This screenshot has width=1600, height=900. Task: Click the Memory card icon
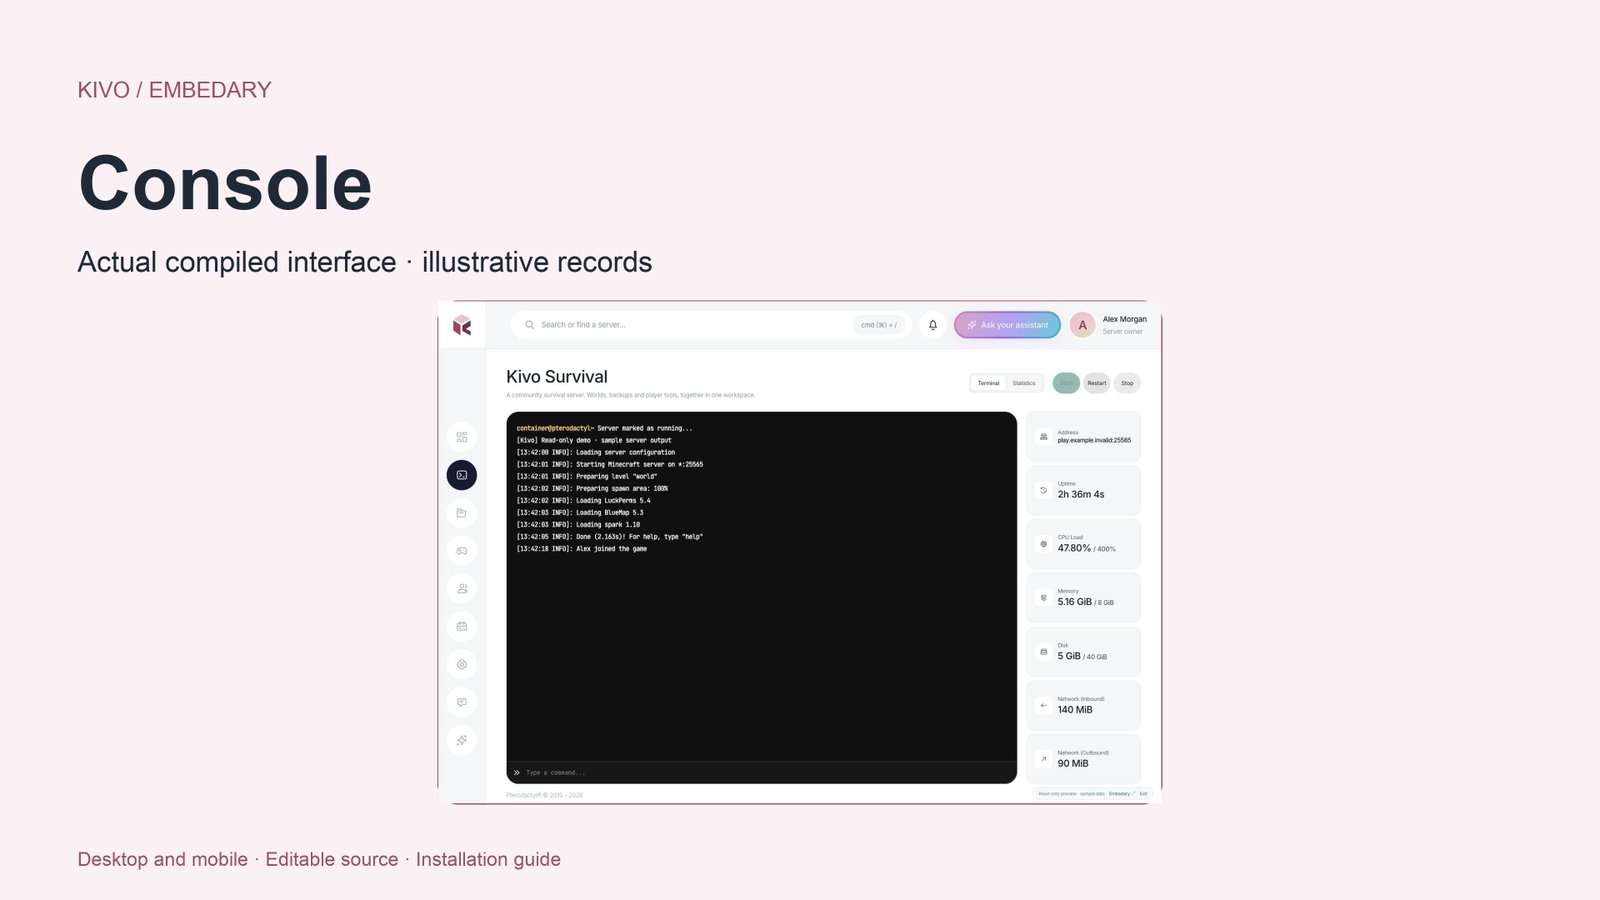click(x=1044, y=598)
